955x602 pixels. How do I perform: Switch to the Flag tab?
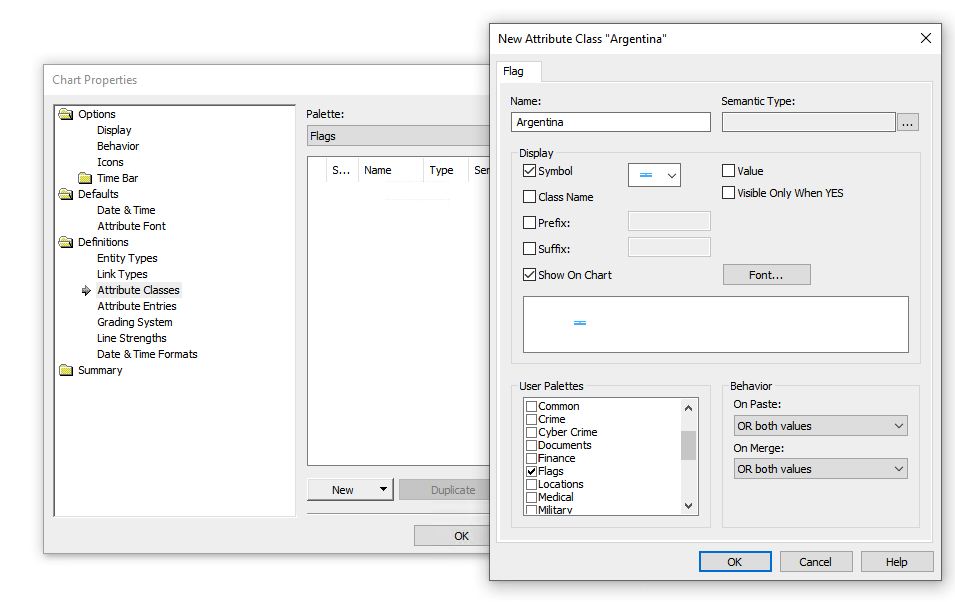(518, 71)
